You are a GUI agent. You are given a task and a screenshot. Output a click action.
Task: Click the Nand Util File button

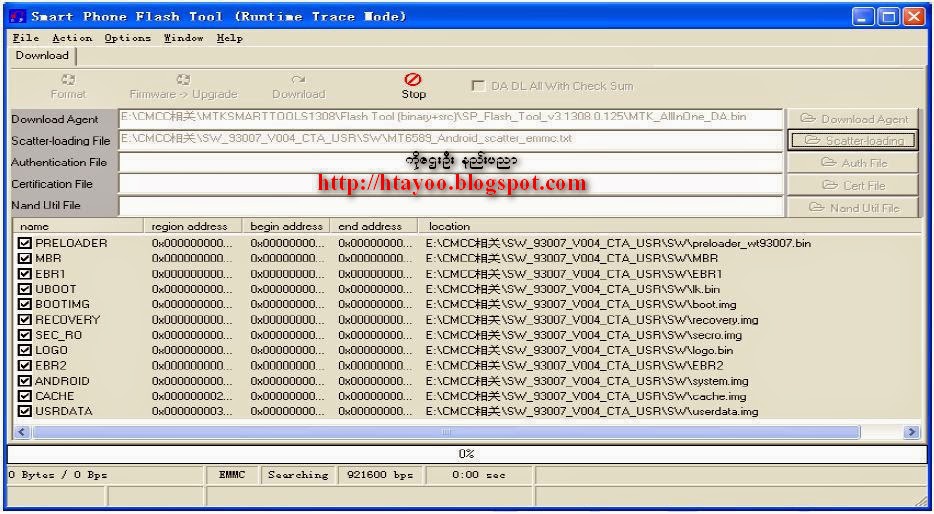tap(852, 207)
